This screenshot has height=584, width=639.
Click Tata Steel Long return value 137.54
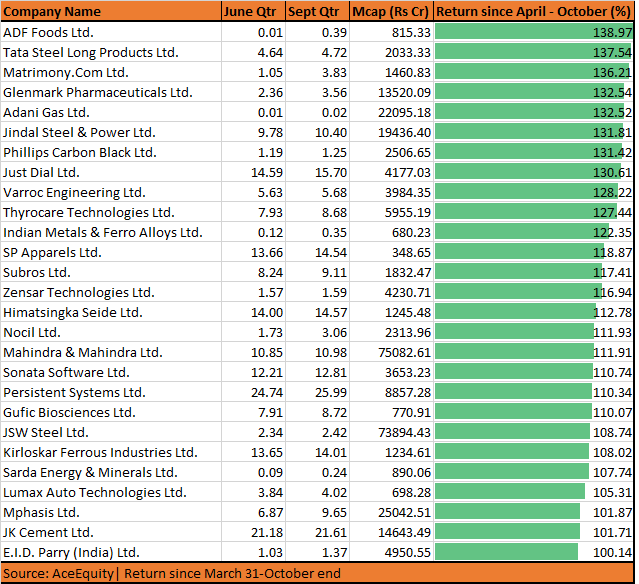(612, 52)
